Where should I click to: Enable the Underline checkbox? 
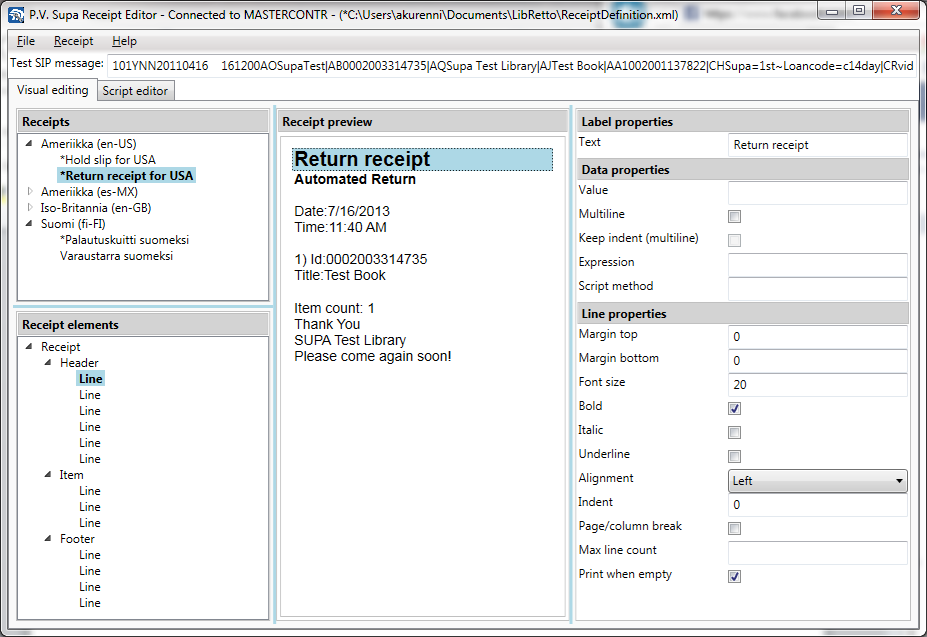pyautogui.click(x=735, y=456)
